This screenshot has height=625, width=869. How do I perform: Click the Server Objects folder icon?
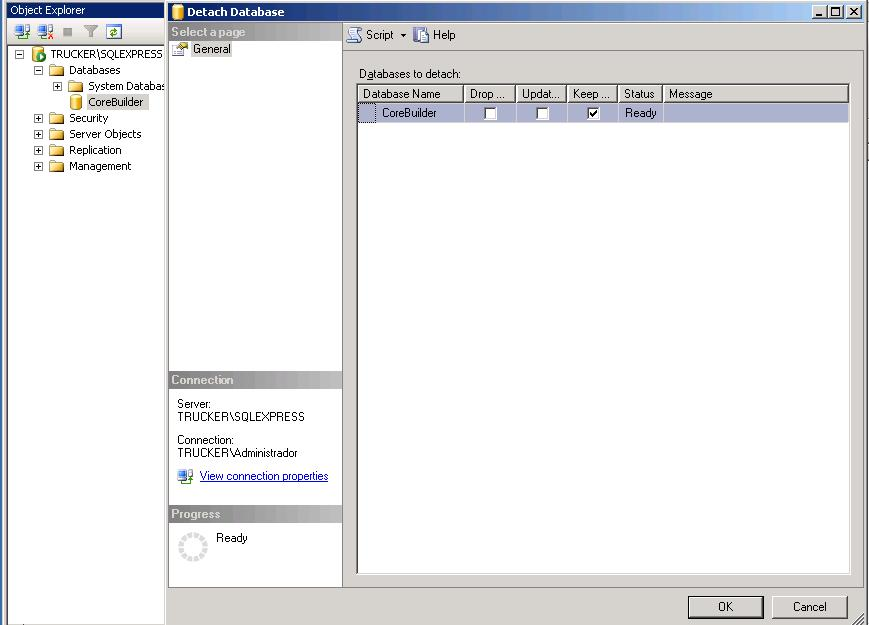pyautogui.click(x=57, y=135)
